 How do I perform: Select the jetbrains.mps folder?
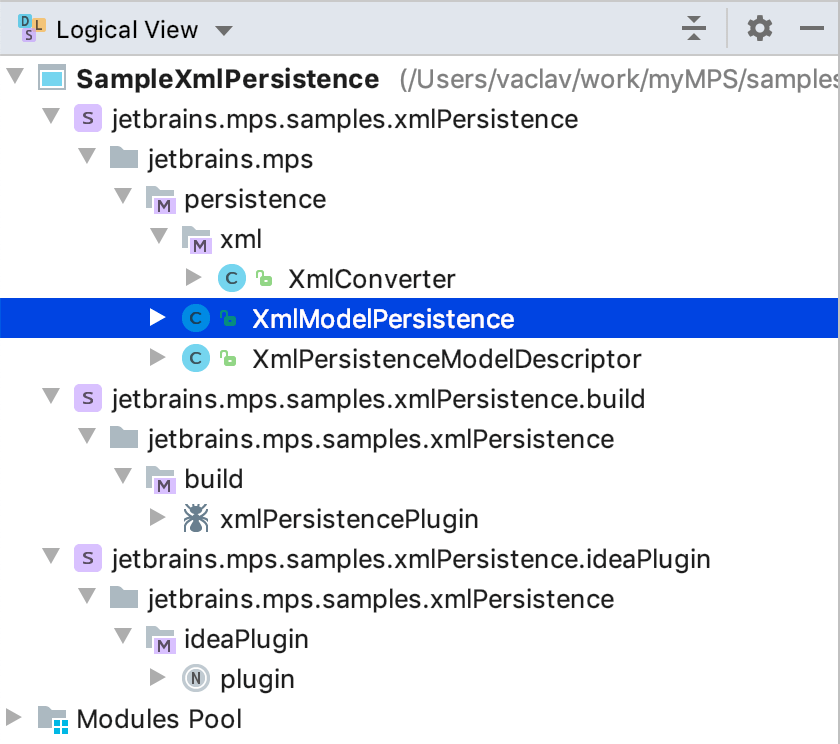(x=230, y=159)
